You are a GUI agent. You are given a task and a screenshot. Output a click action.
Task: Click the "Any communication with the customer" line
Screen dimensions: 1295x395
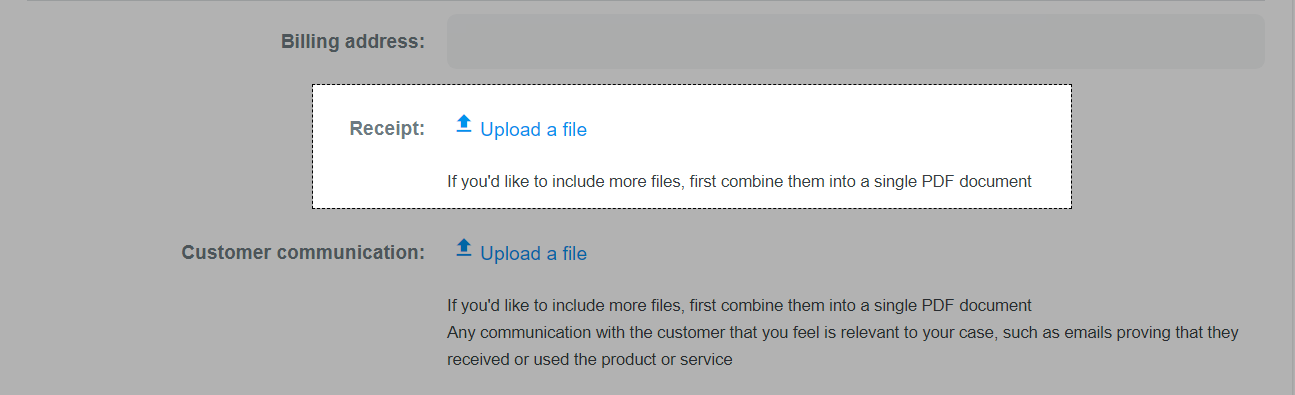(843, 333)
